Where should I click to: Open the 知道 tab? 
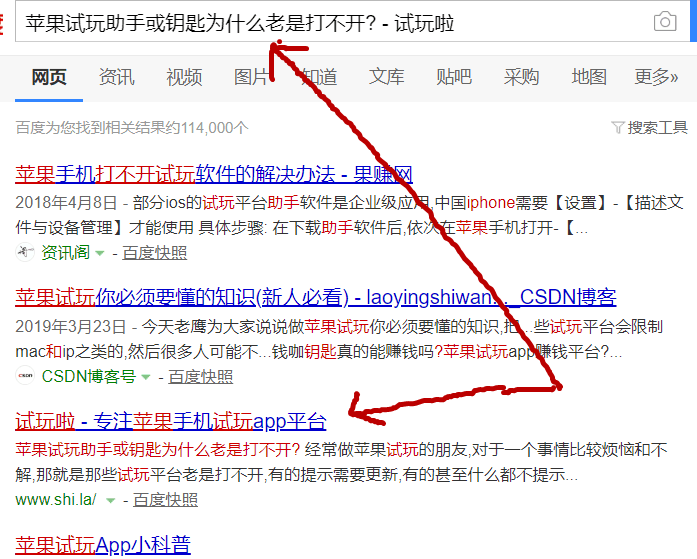tap(319, 77)
